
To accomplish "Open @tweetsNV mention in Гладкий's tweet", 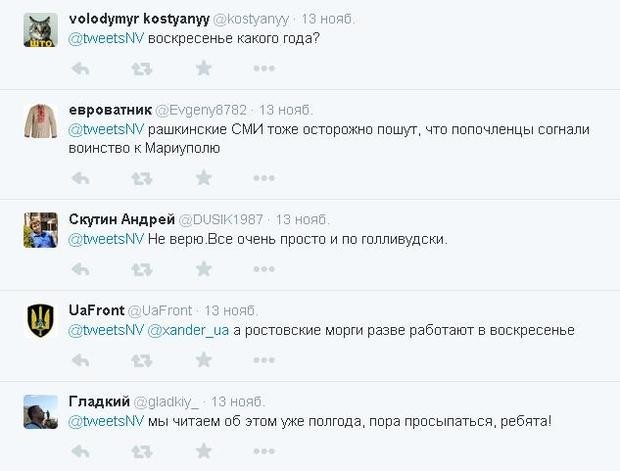I will click(x=106, y=421).
